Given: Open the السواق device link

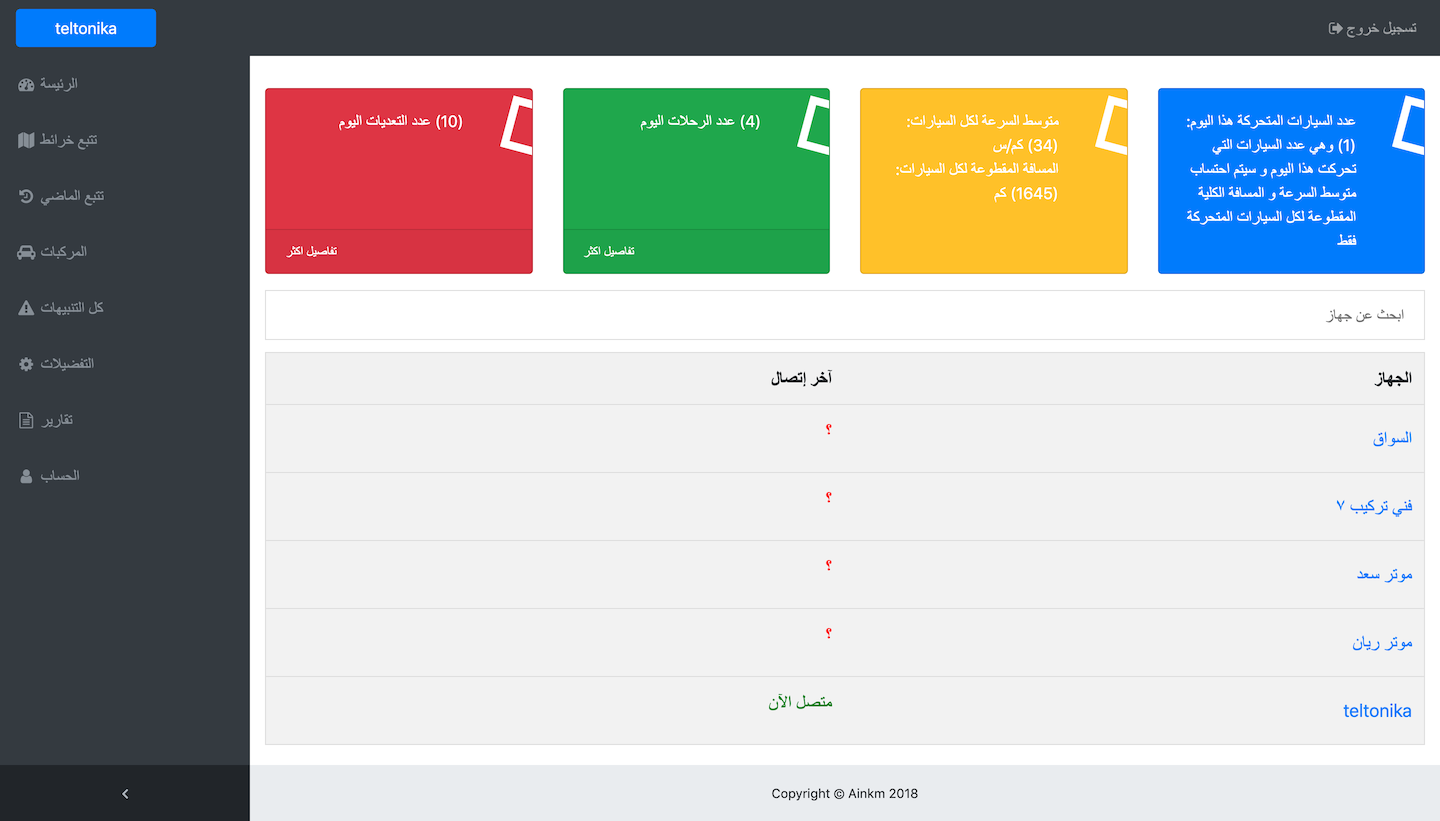Looking at the screenshot, I should (x=1392, y=438).
